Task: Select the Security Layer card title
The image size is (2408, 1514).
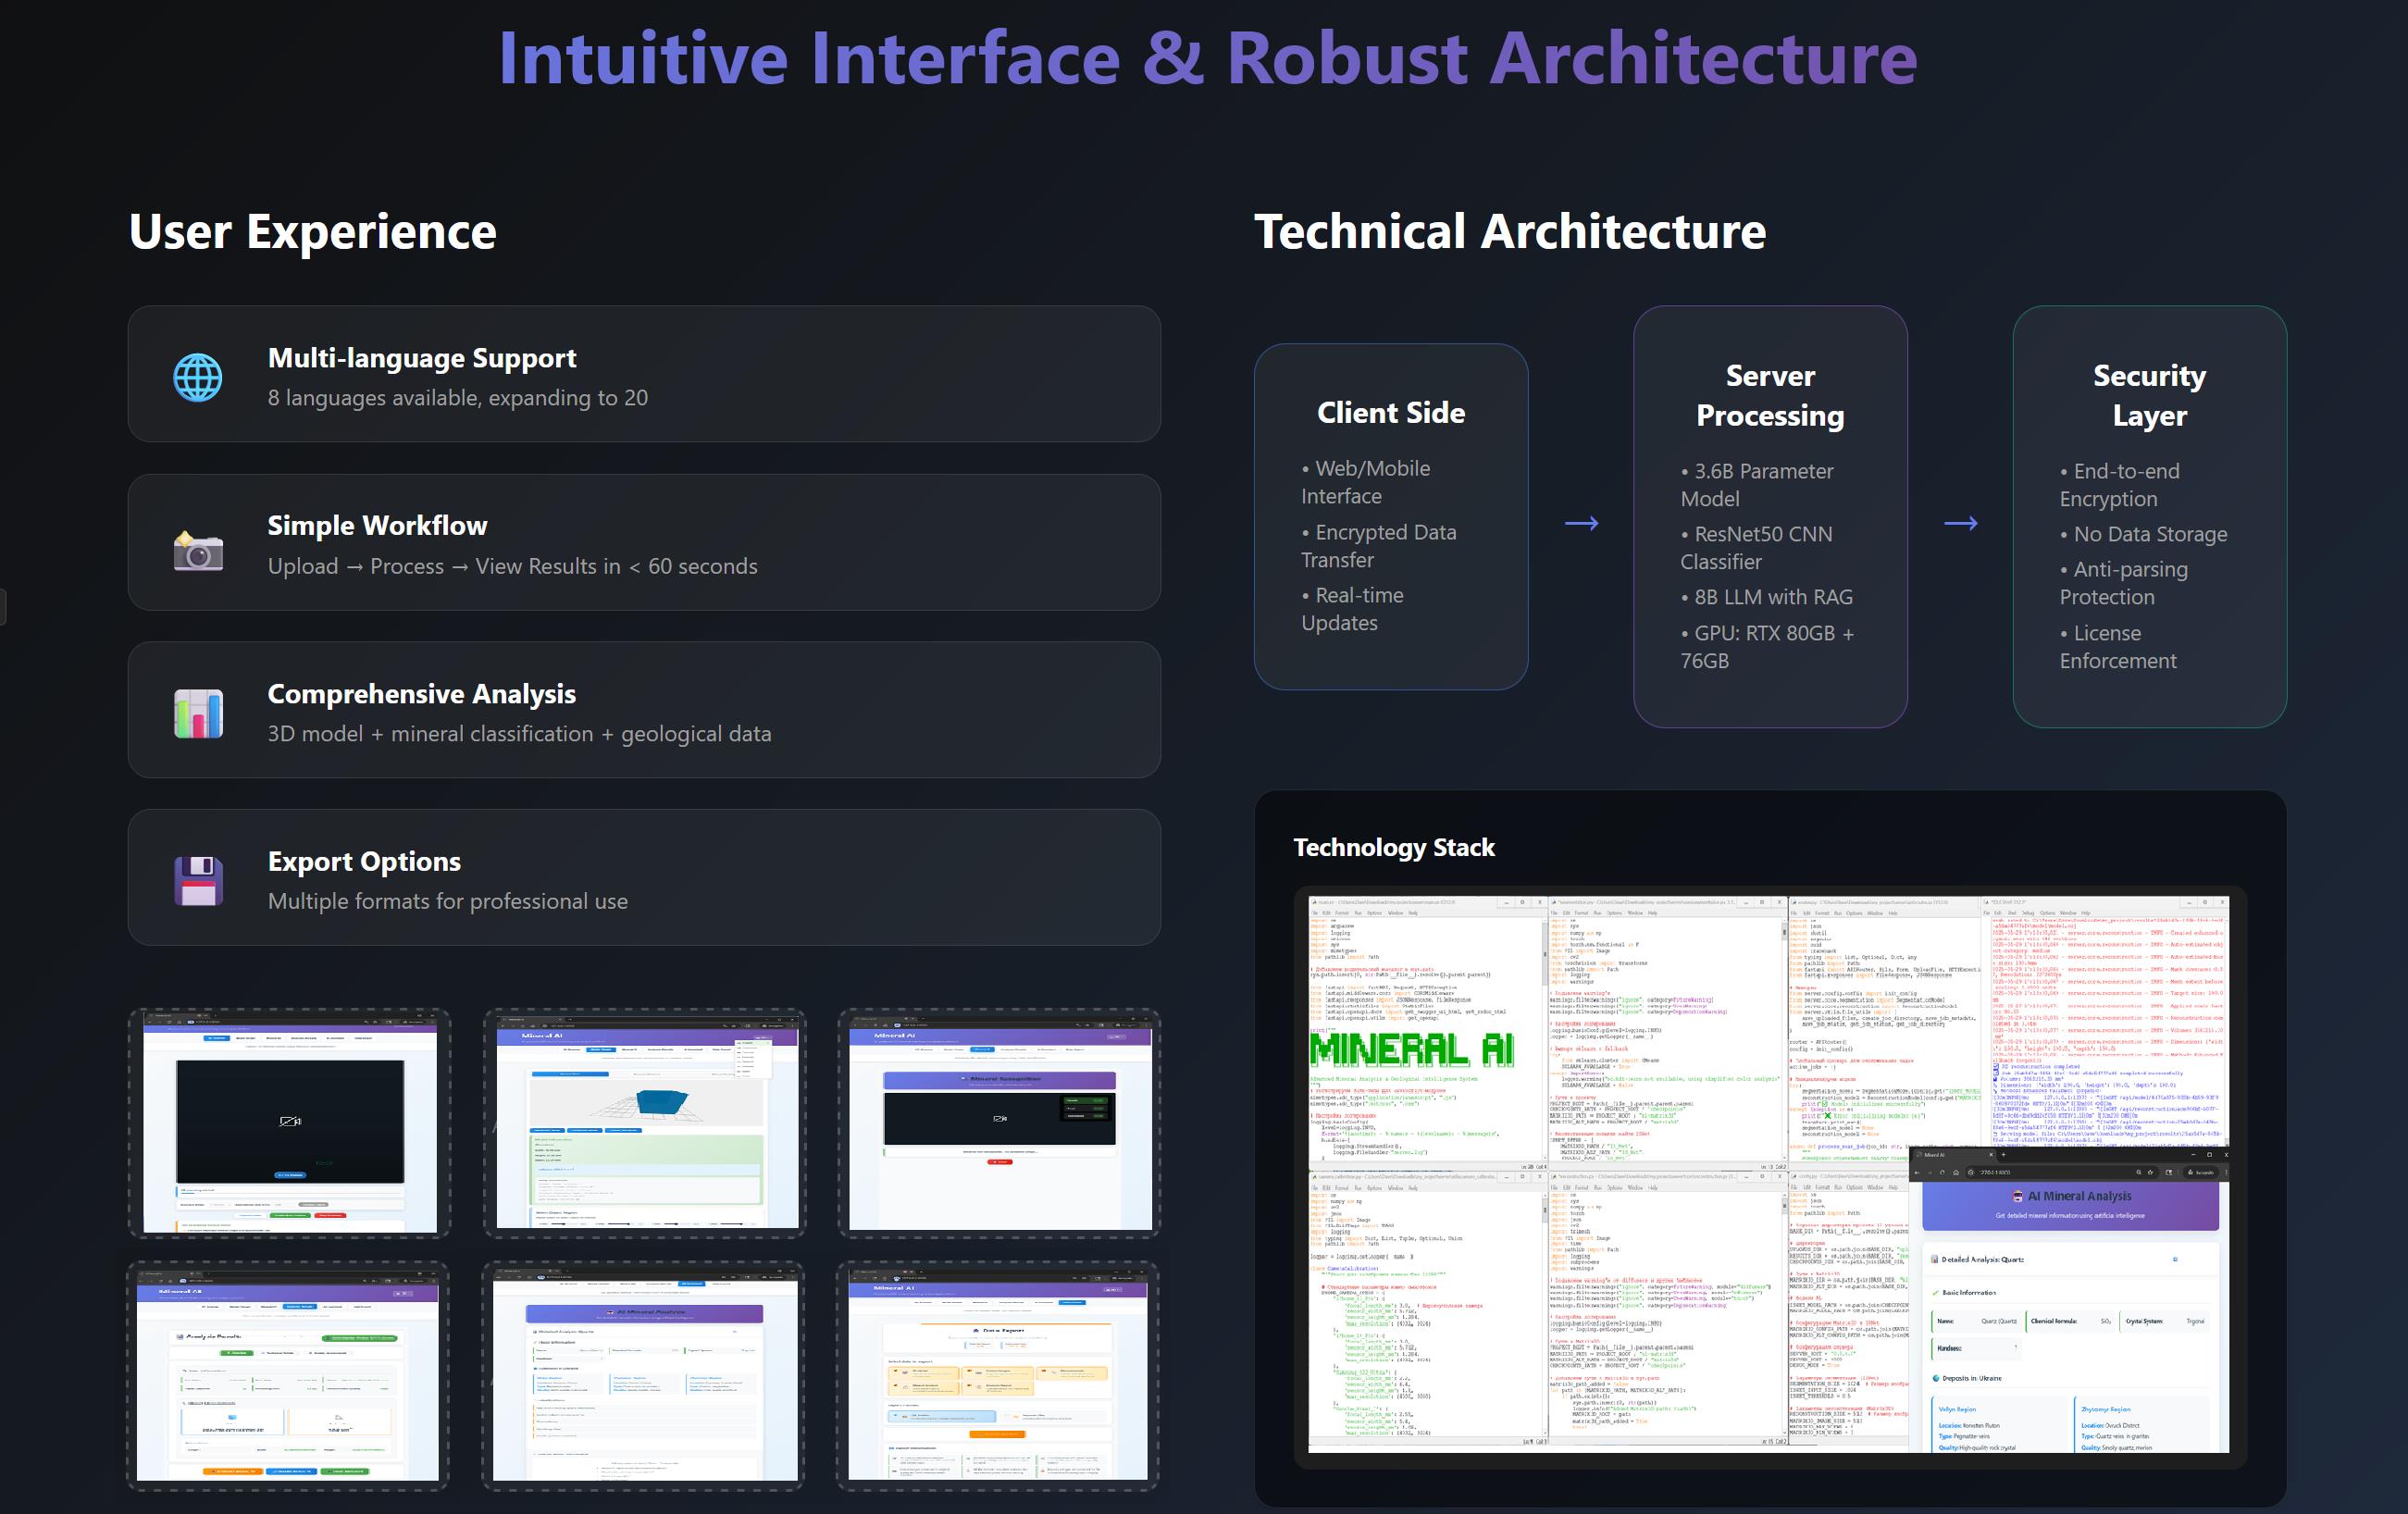Action: pyautogui.click(x=2149, y=395)
